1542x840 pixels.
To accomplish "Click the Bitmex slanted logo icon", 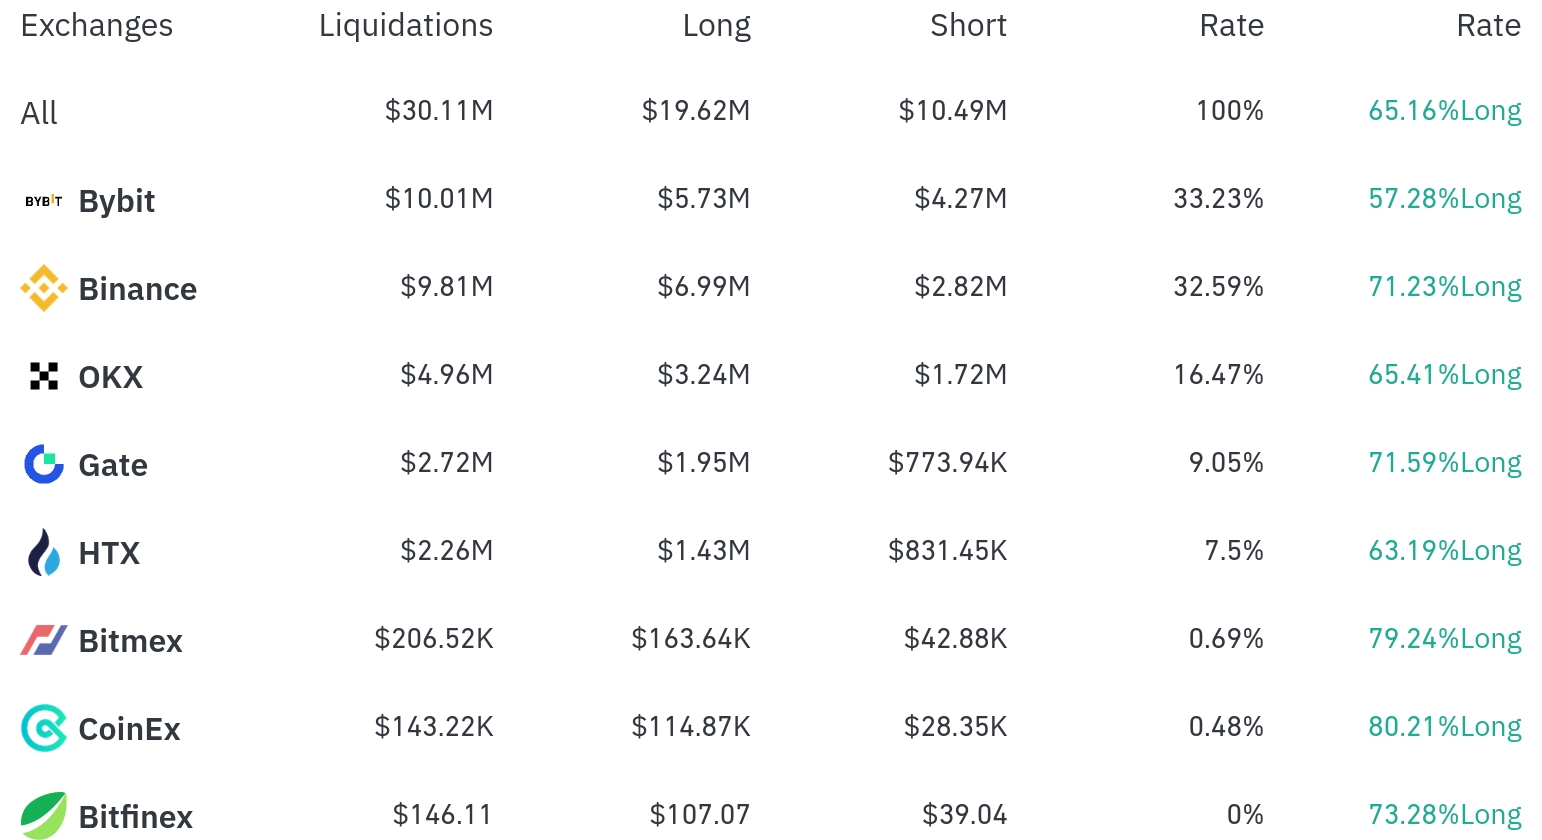I will tap(44, 640).
